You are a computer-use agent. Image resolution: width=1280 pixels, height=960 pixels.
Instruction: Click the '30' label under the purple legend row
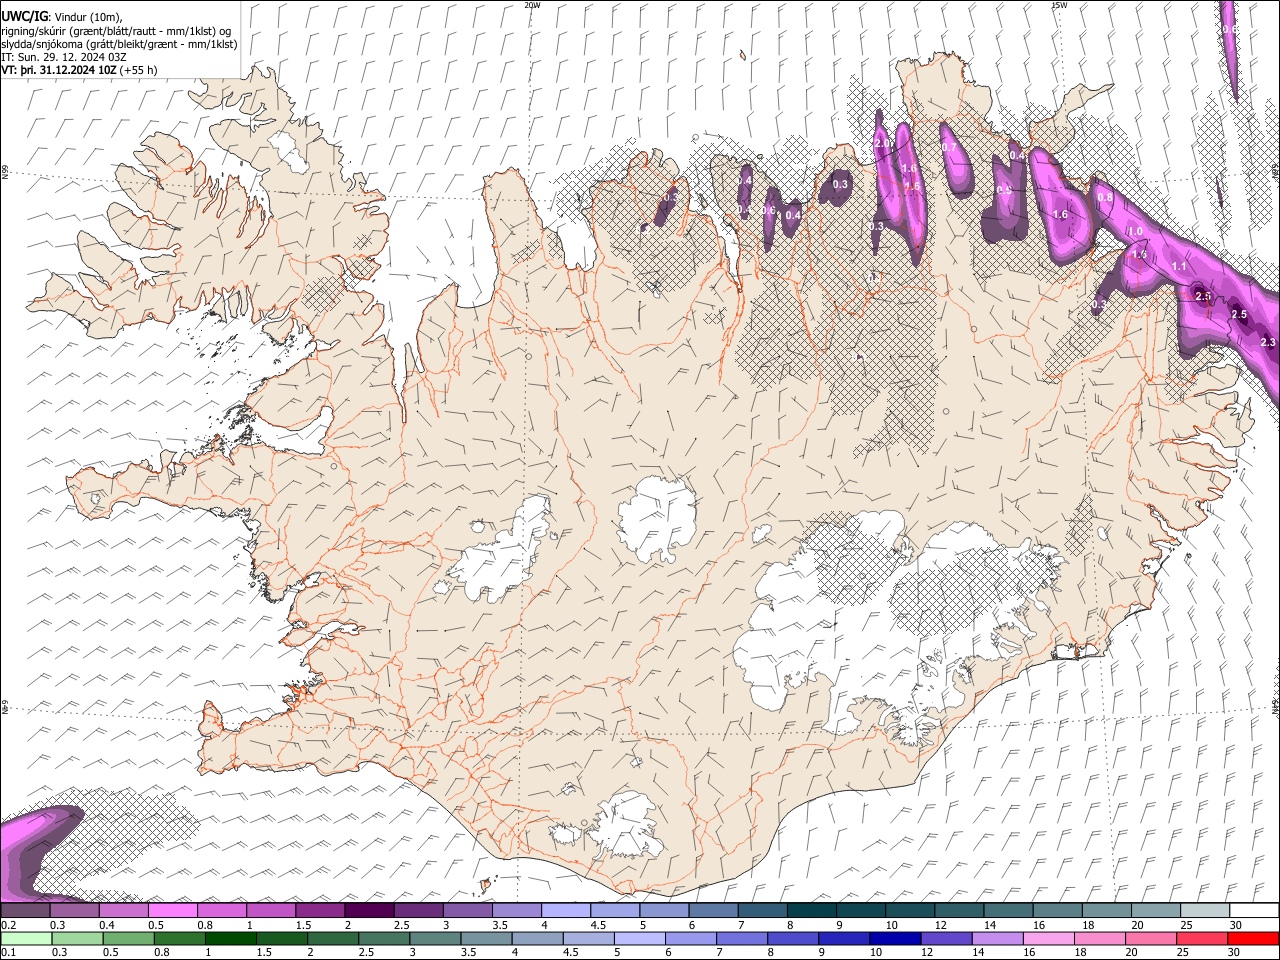pyautogui.click(x=1236, y=925)
